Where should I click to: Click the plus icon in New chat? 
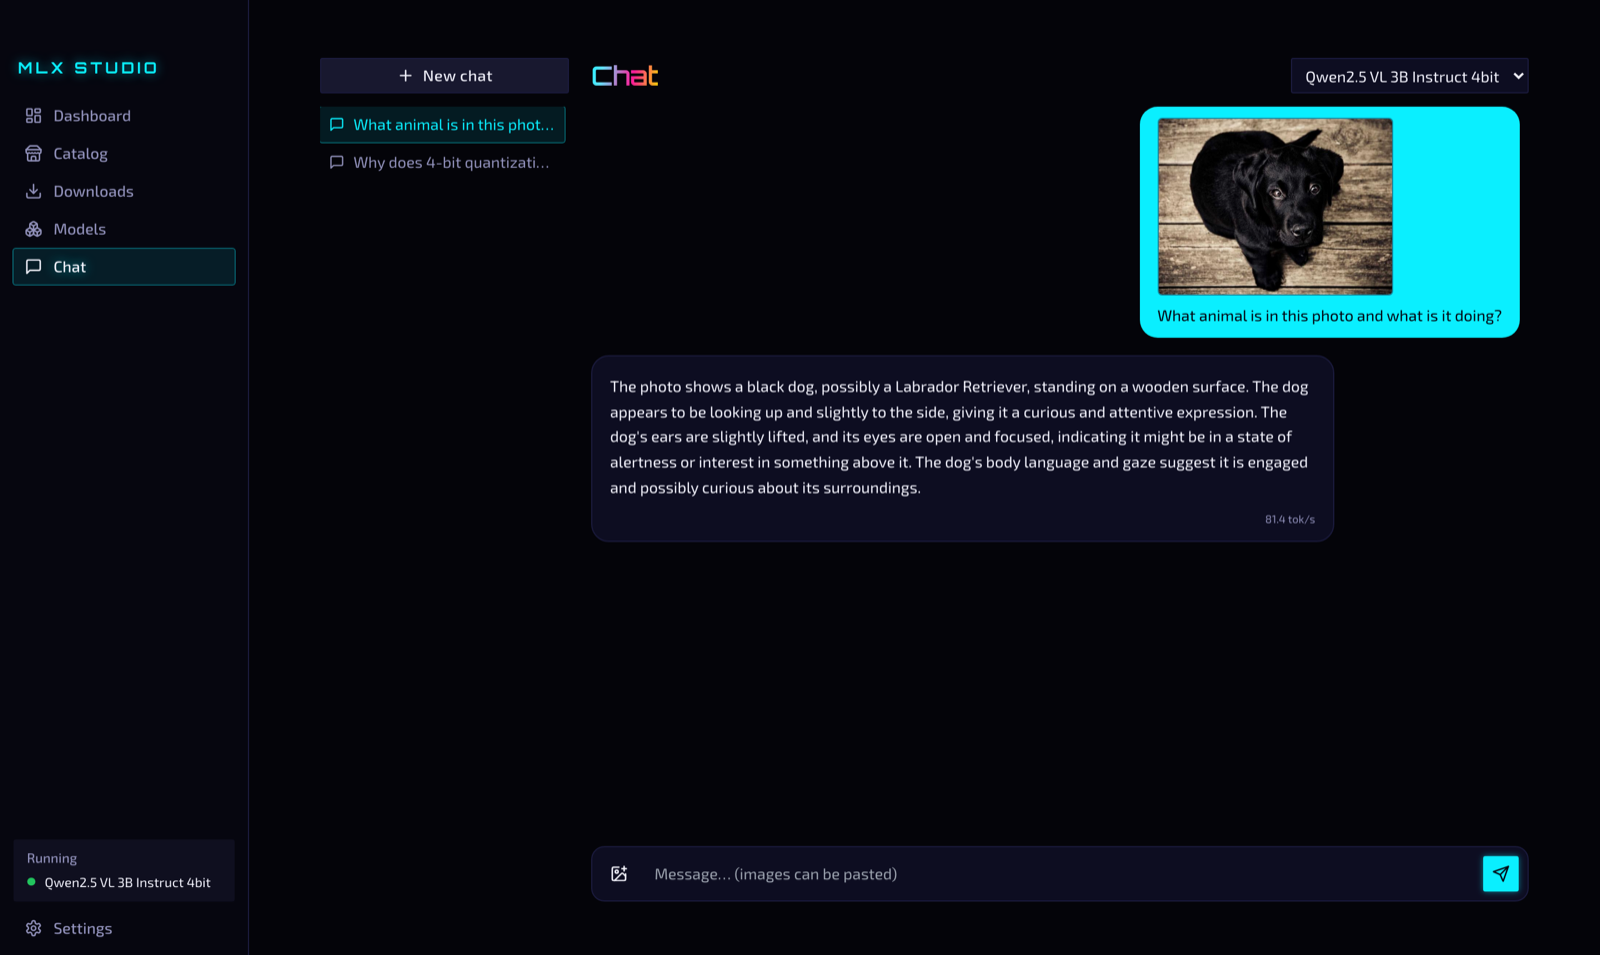click(x=405, y=76)
